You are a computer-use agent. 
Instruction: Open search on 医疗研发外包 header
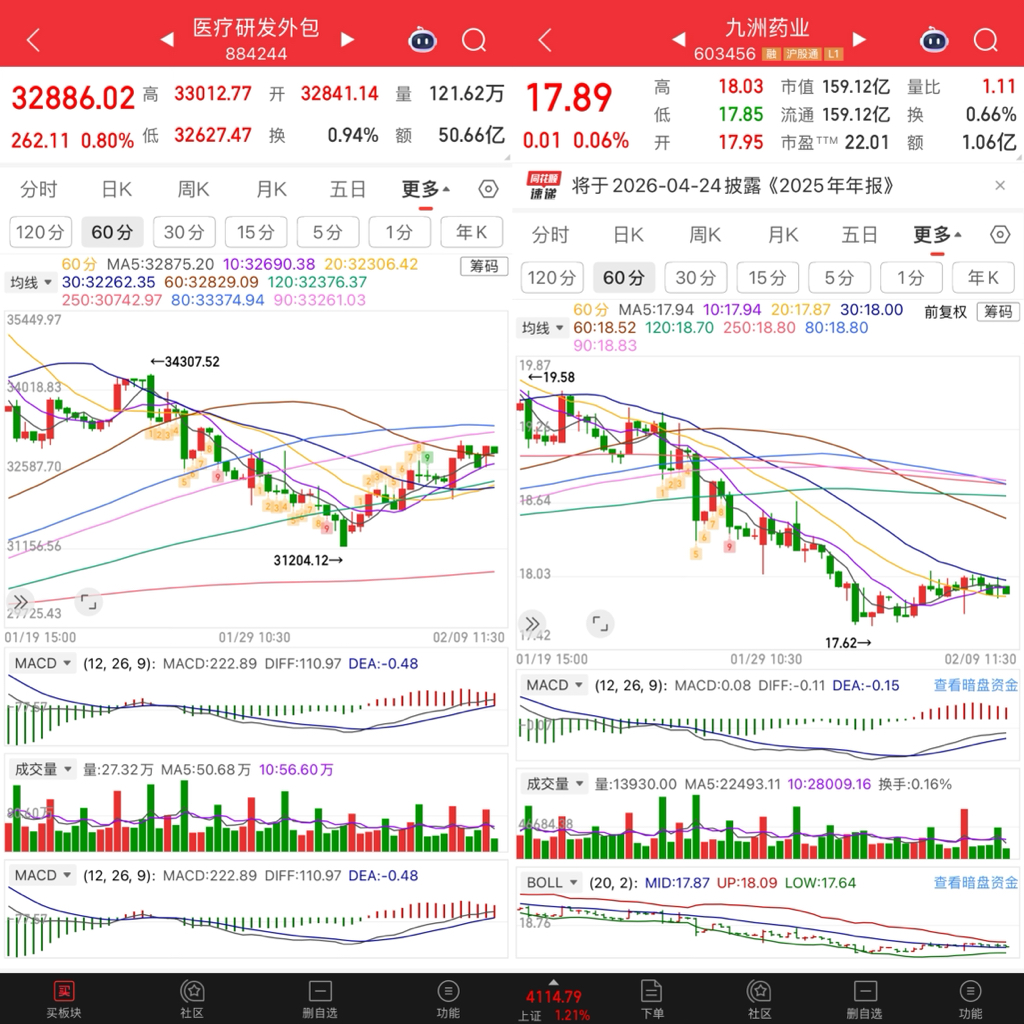point(474,40)
